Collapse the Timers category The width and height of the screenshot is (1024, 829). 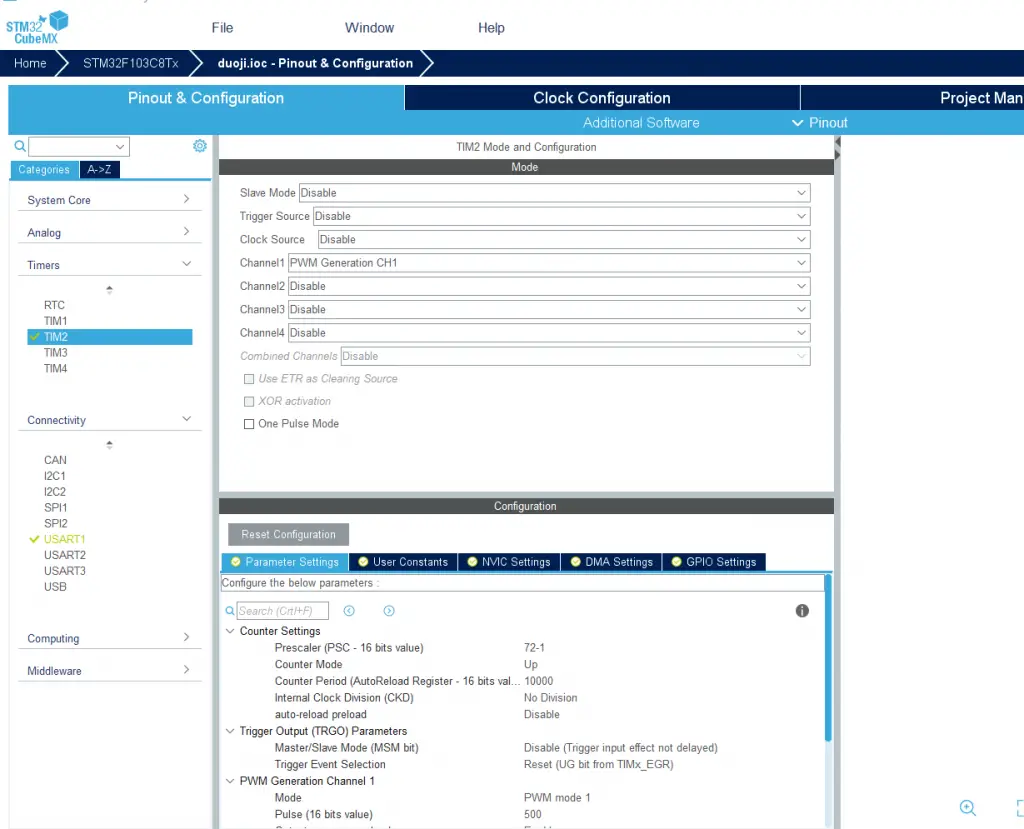click(110, 265)
